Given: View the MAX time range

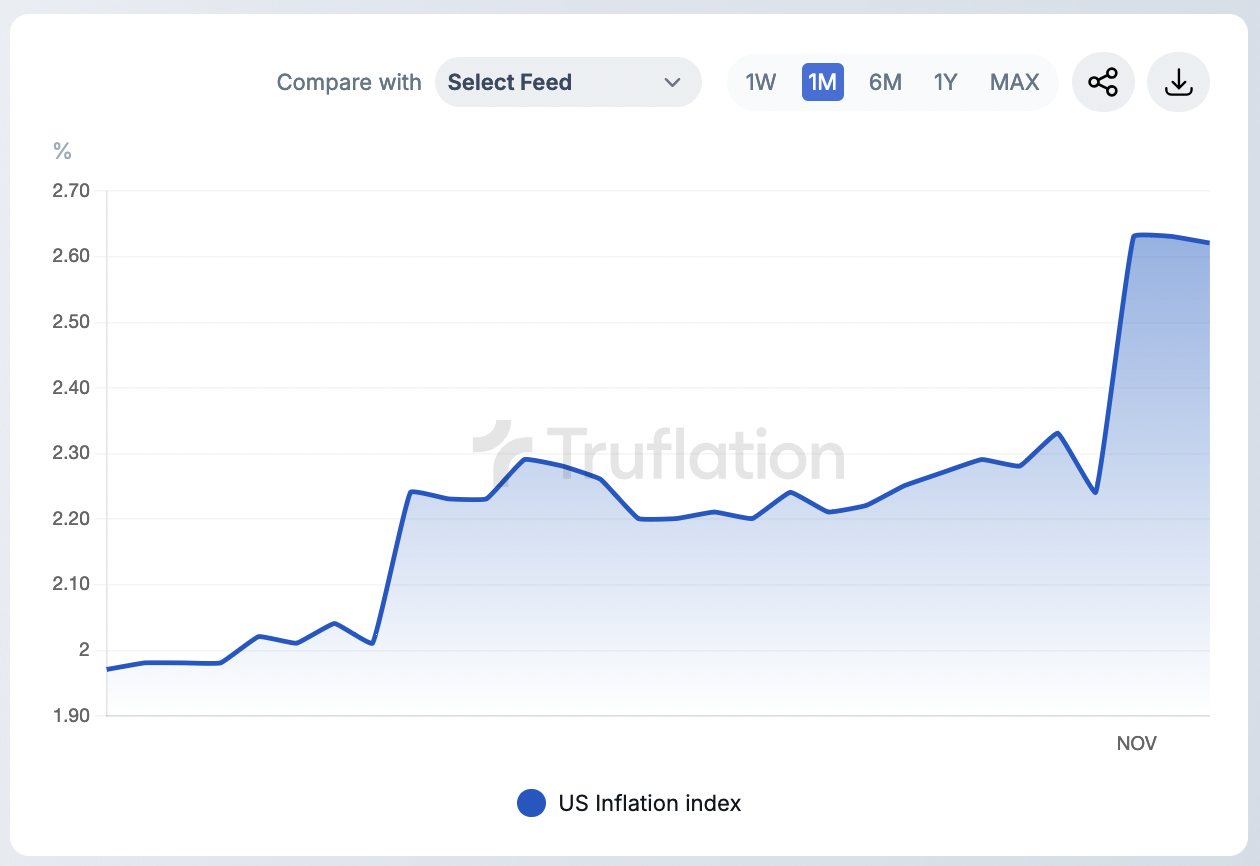Looking at the screenshot, I should coord(1014,82).
